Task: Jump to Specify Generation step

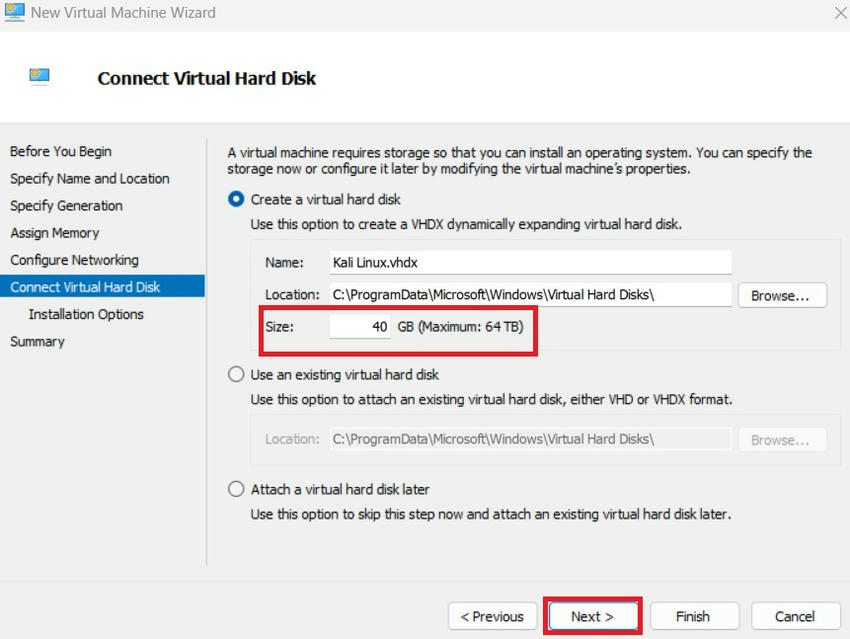Action: click(67, 206)
